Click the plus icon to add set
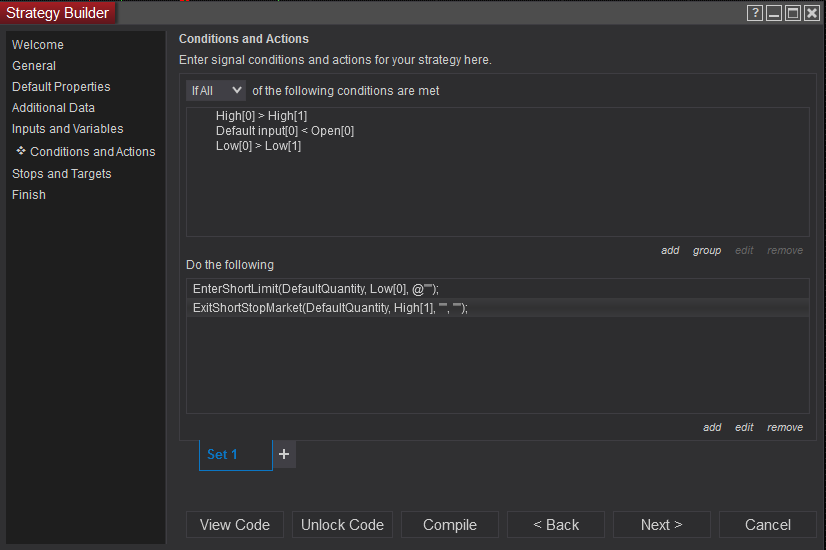Image resolution: width=826 pixels, height=550 pixels. (284, 454)
